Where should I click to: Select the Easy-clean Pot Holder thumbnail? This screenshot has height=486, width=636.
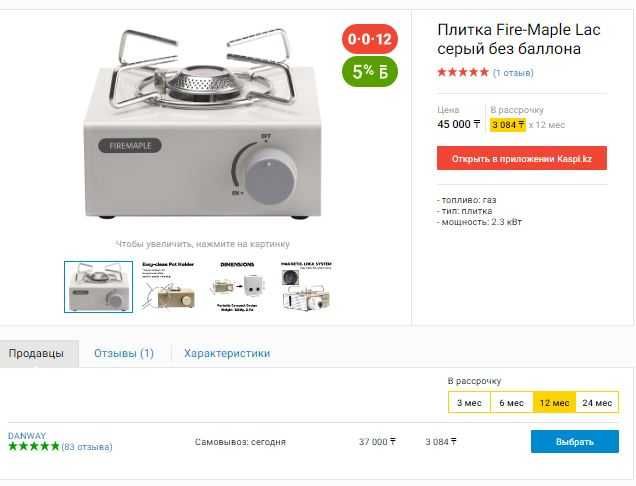tap(168, 287)
